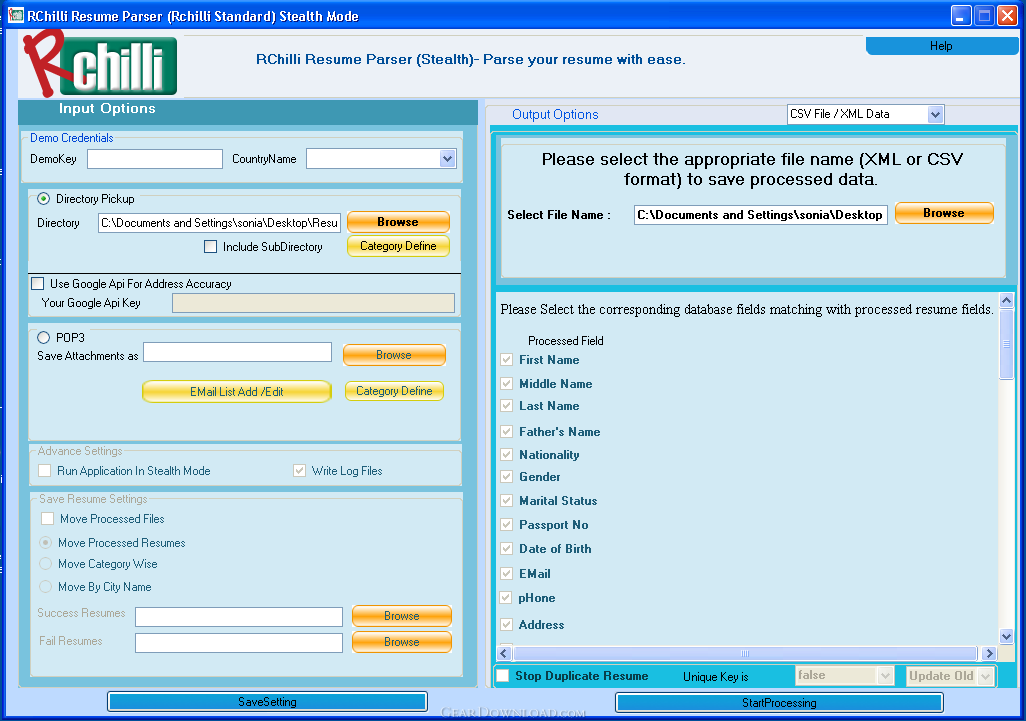
Task: Click the Success Resumes path field
Action: click(x=239, y=617)
